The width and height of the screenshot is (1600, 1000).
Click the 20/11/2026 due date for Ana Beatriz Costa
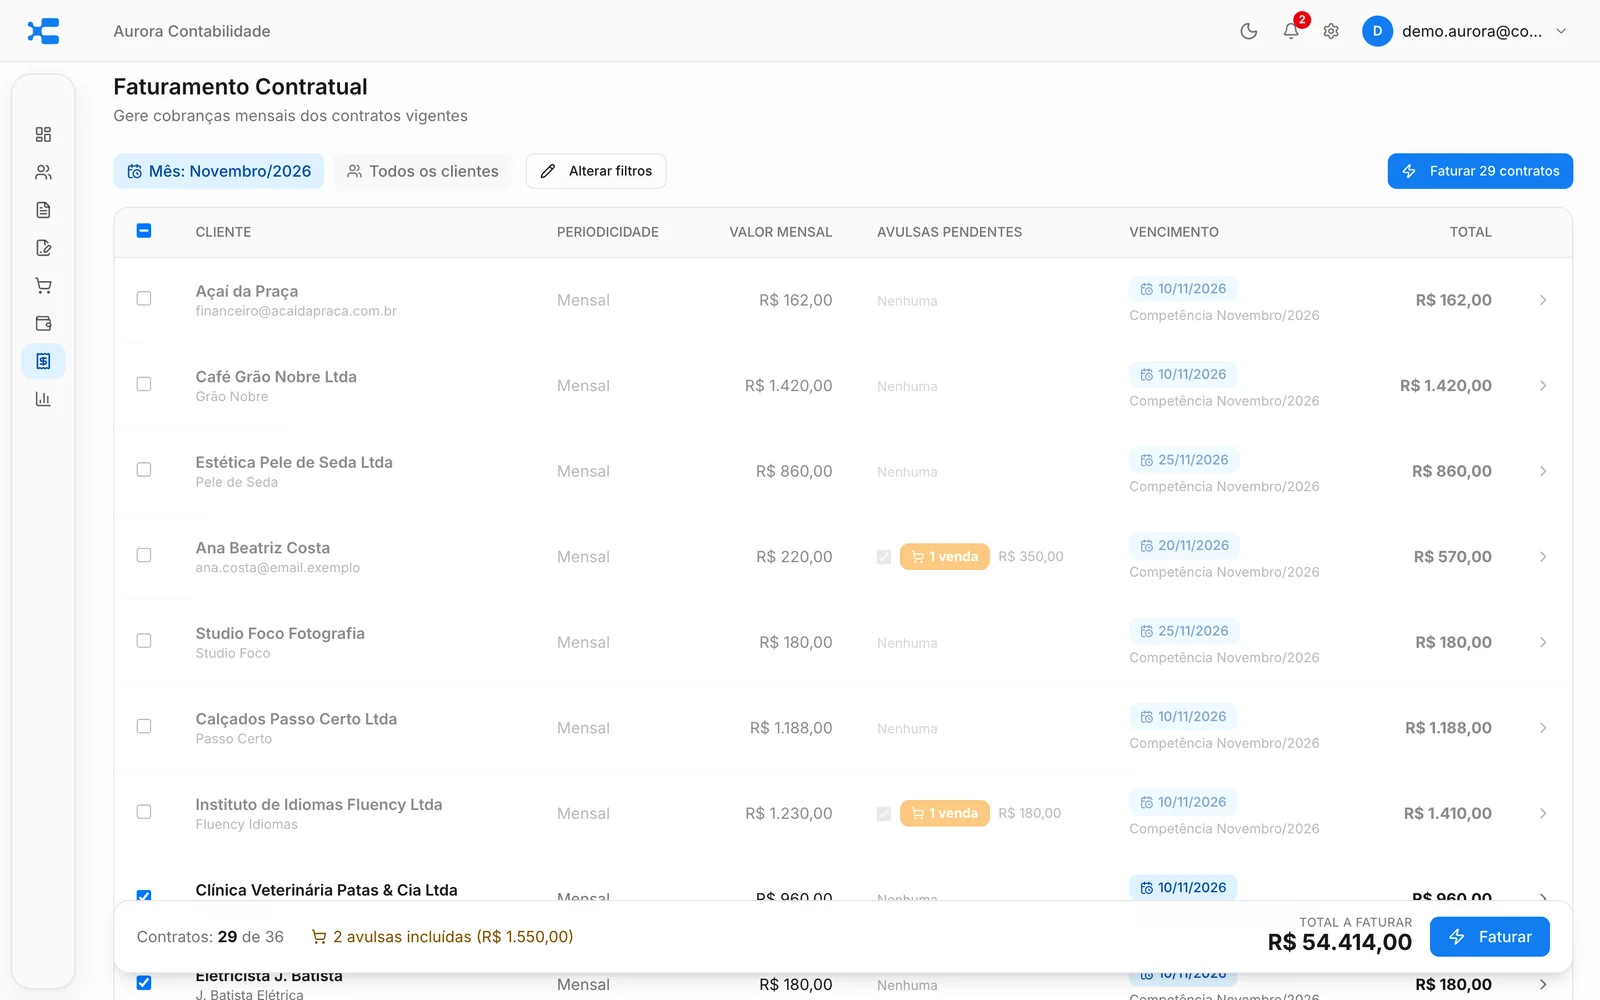[x=1184, y=546]
